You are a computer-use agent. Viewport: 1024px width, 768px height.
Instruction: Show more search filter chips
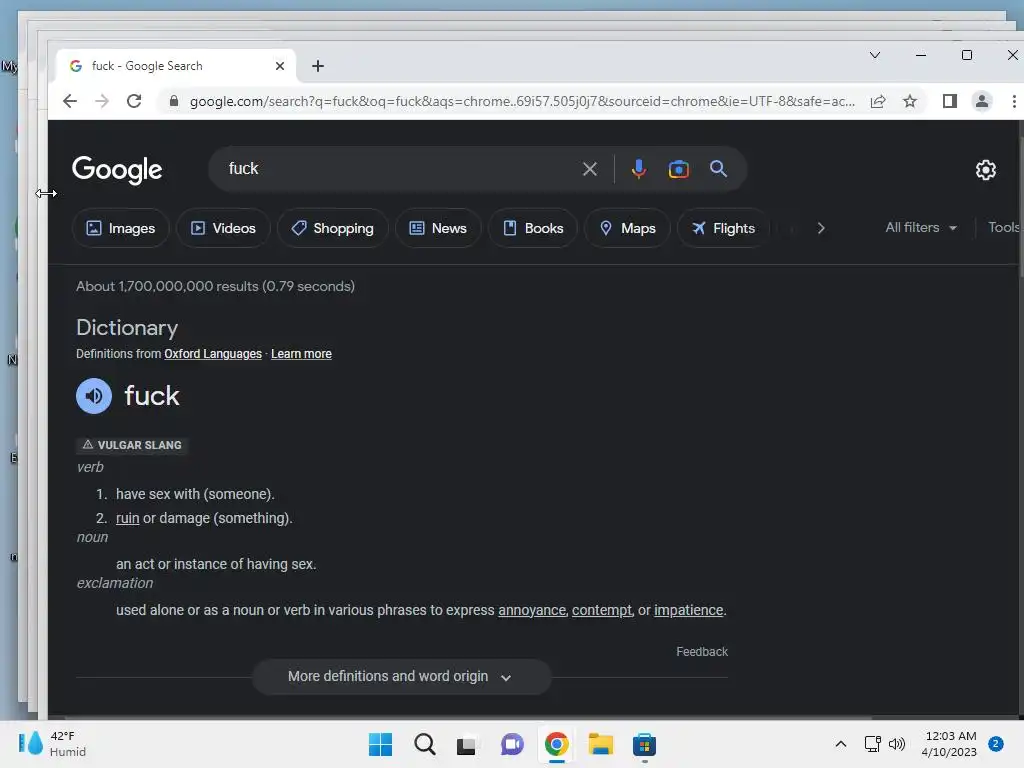[821, 228]
